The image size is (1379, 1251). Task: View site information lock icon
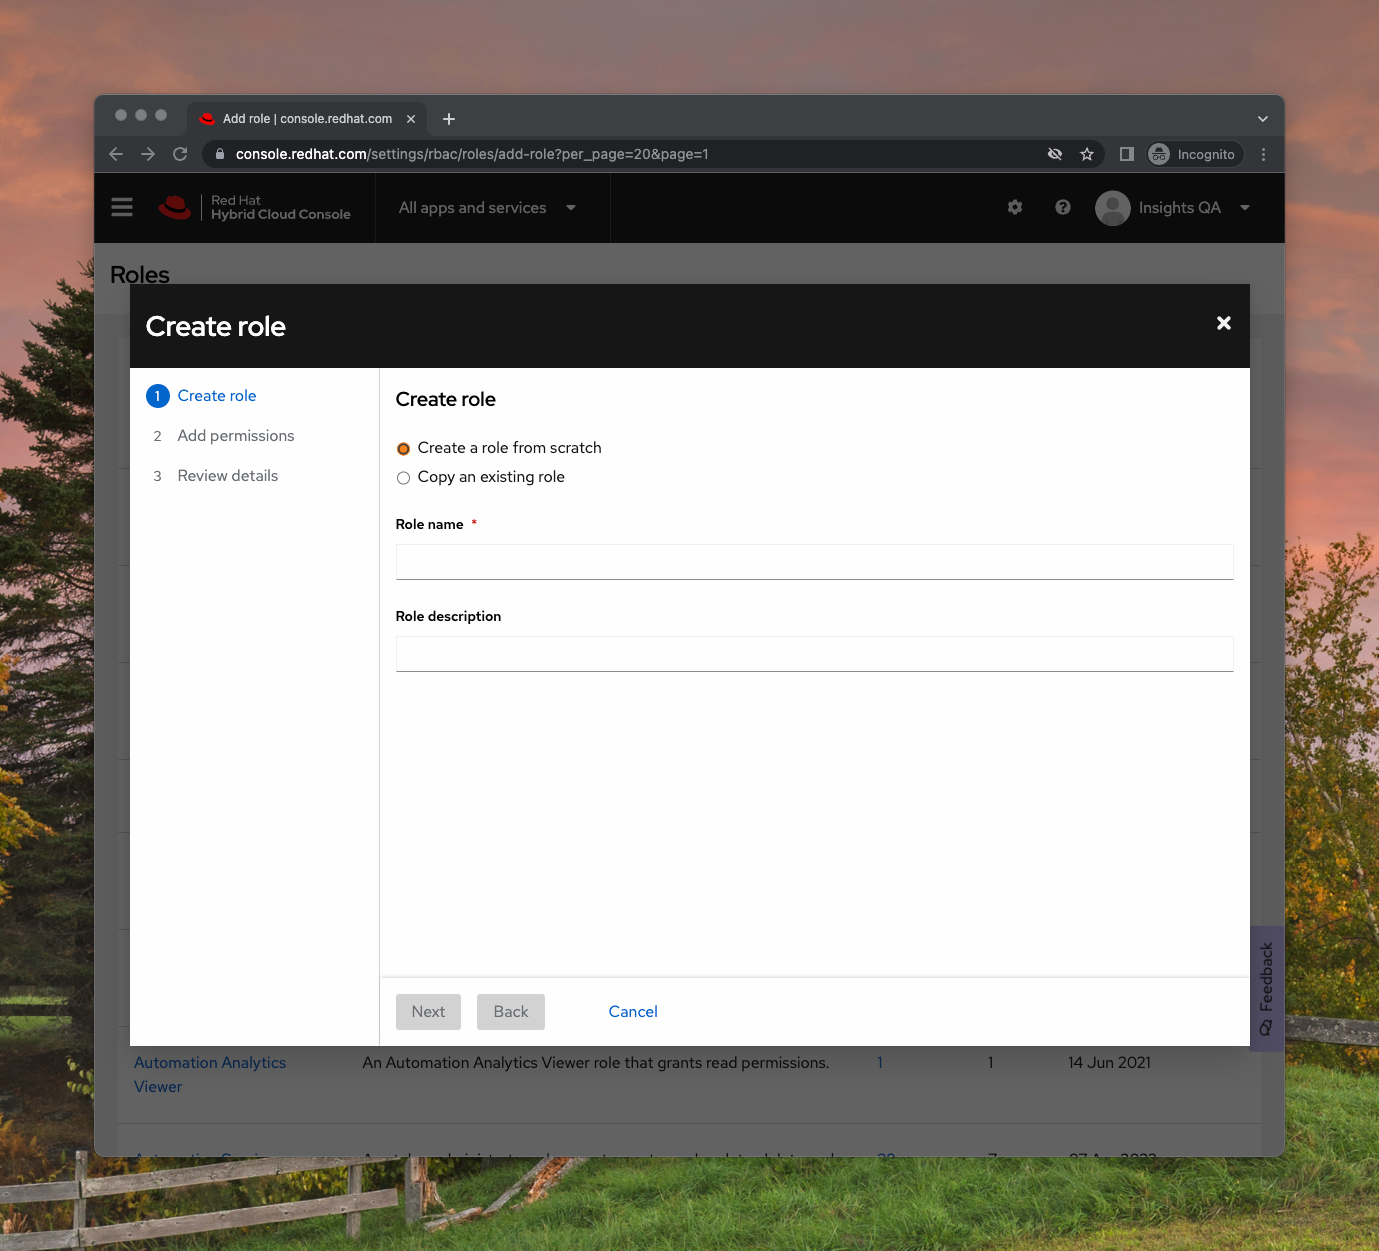[220, 154]
